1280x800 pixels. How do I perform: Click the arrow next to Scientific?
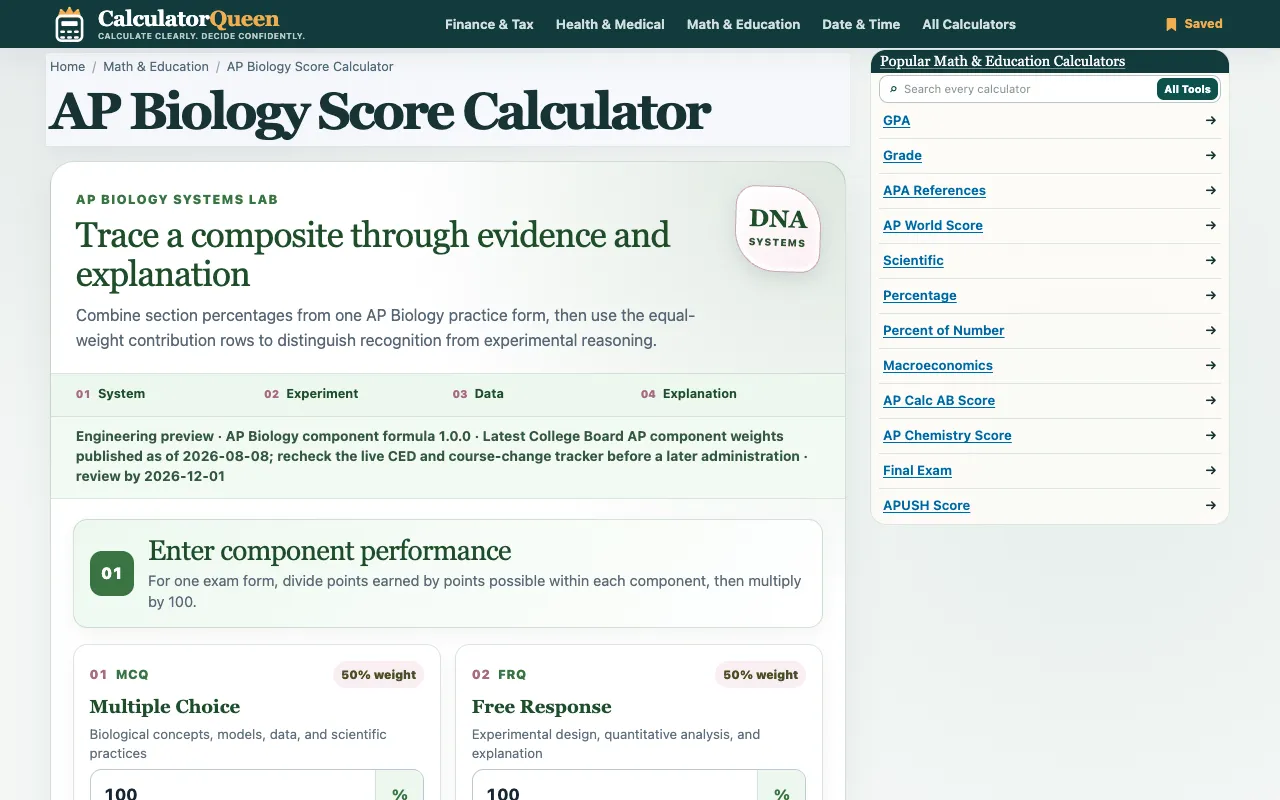1211,260
